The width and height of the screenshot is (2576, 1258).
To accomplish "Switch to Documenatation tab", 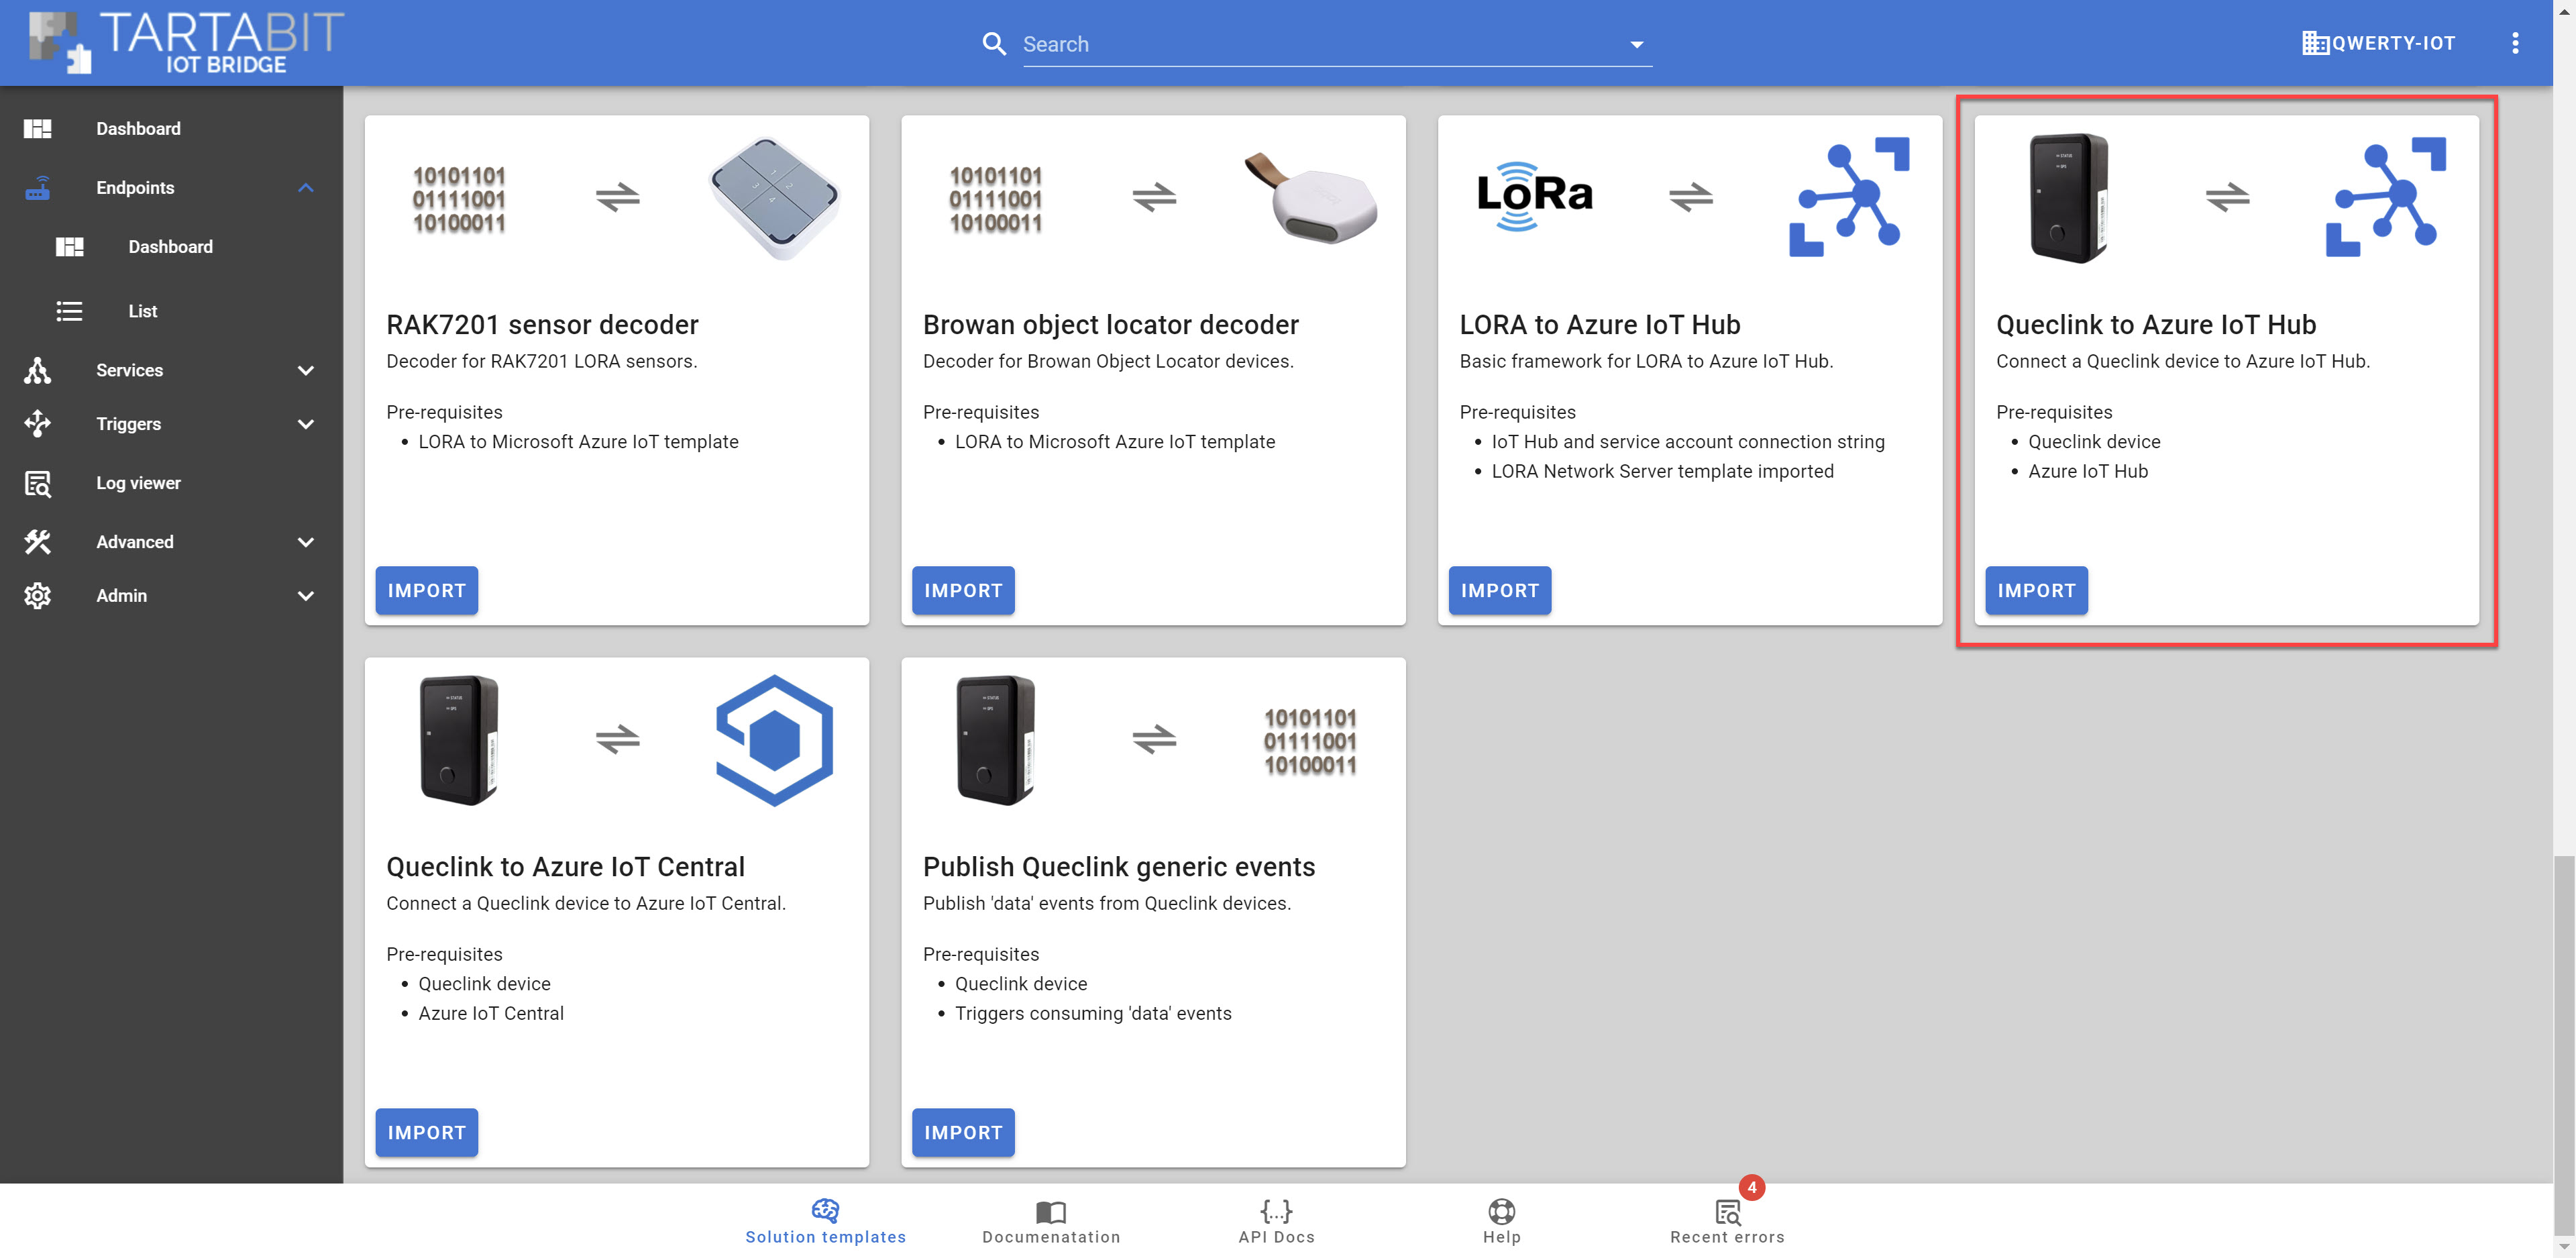I will [1051, 1221].
